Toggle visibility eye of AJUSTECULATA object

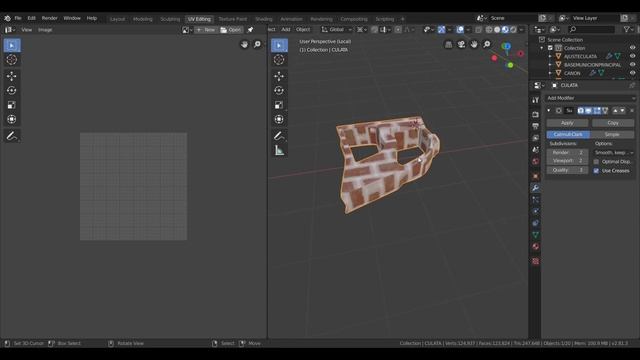click(x=632, y=56)
